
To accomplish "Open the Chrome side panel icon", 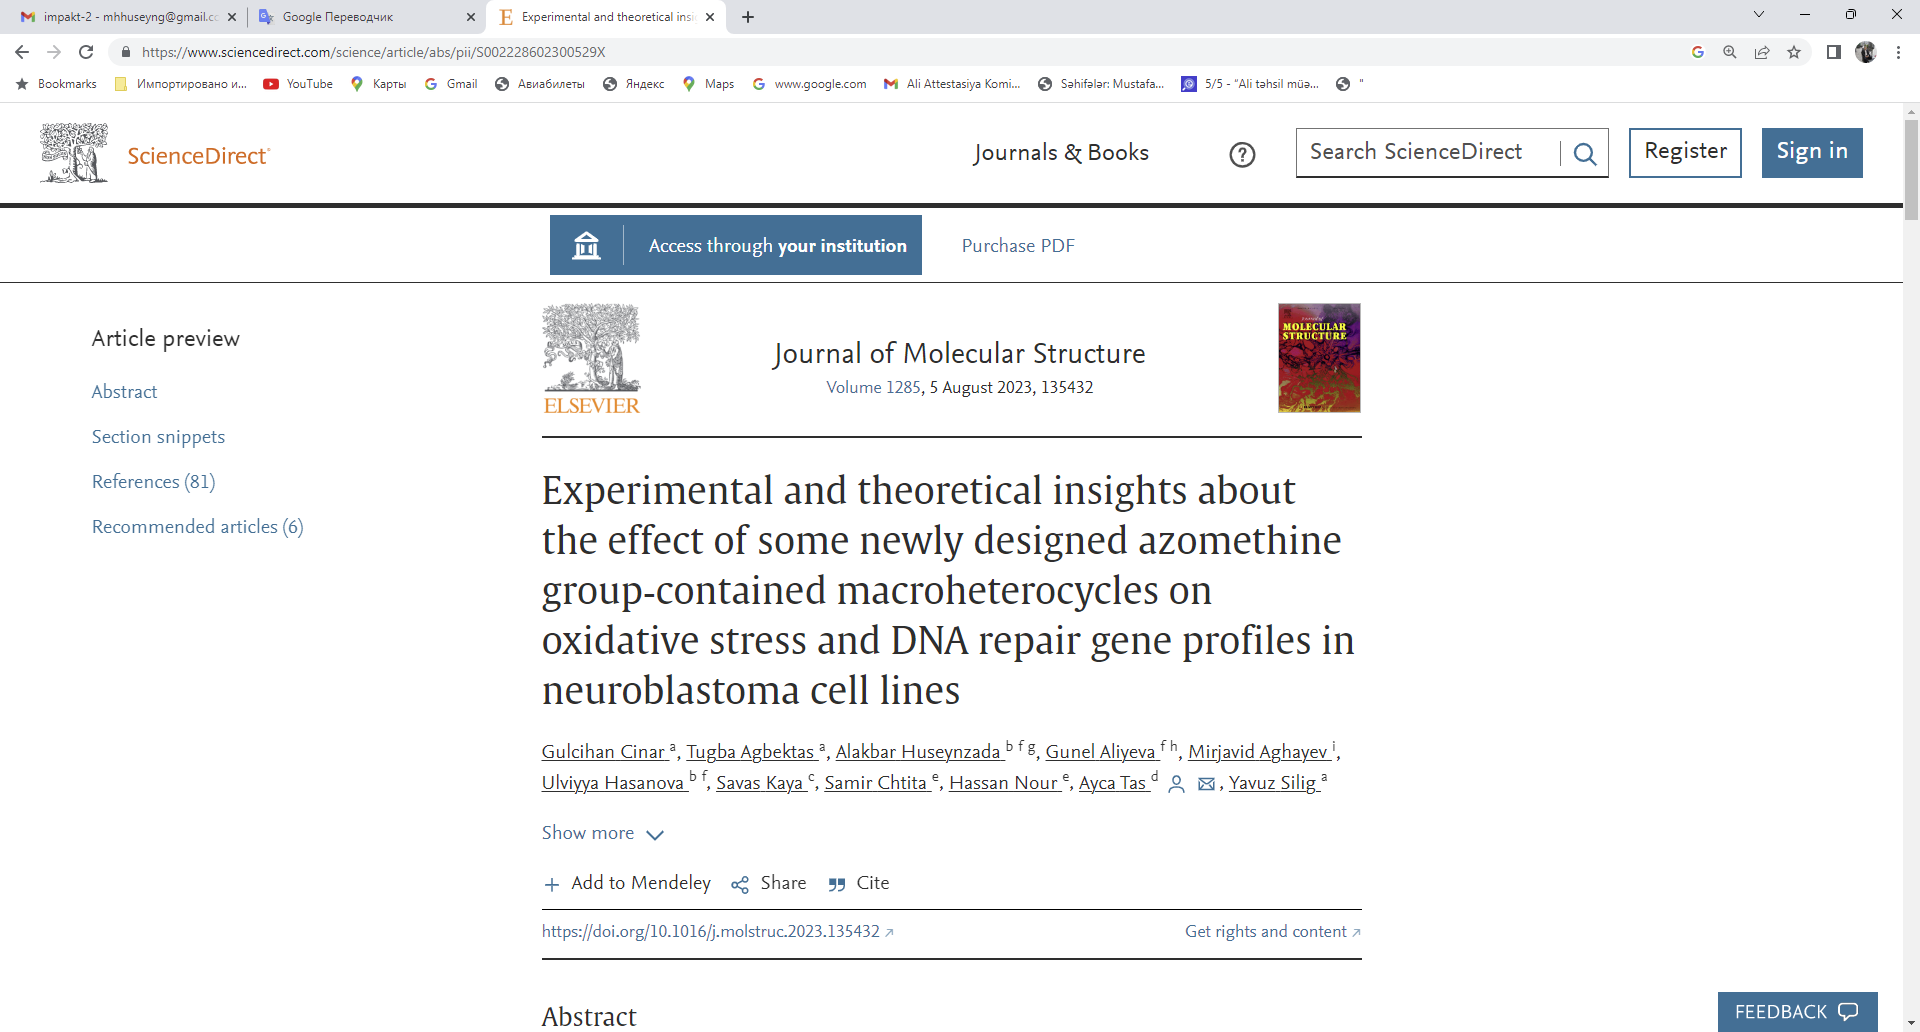I will click(1833, 52).
